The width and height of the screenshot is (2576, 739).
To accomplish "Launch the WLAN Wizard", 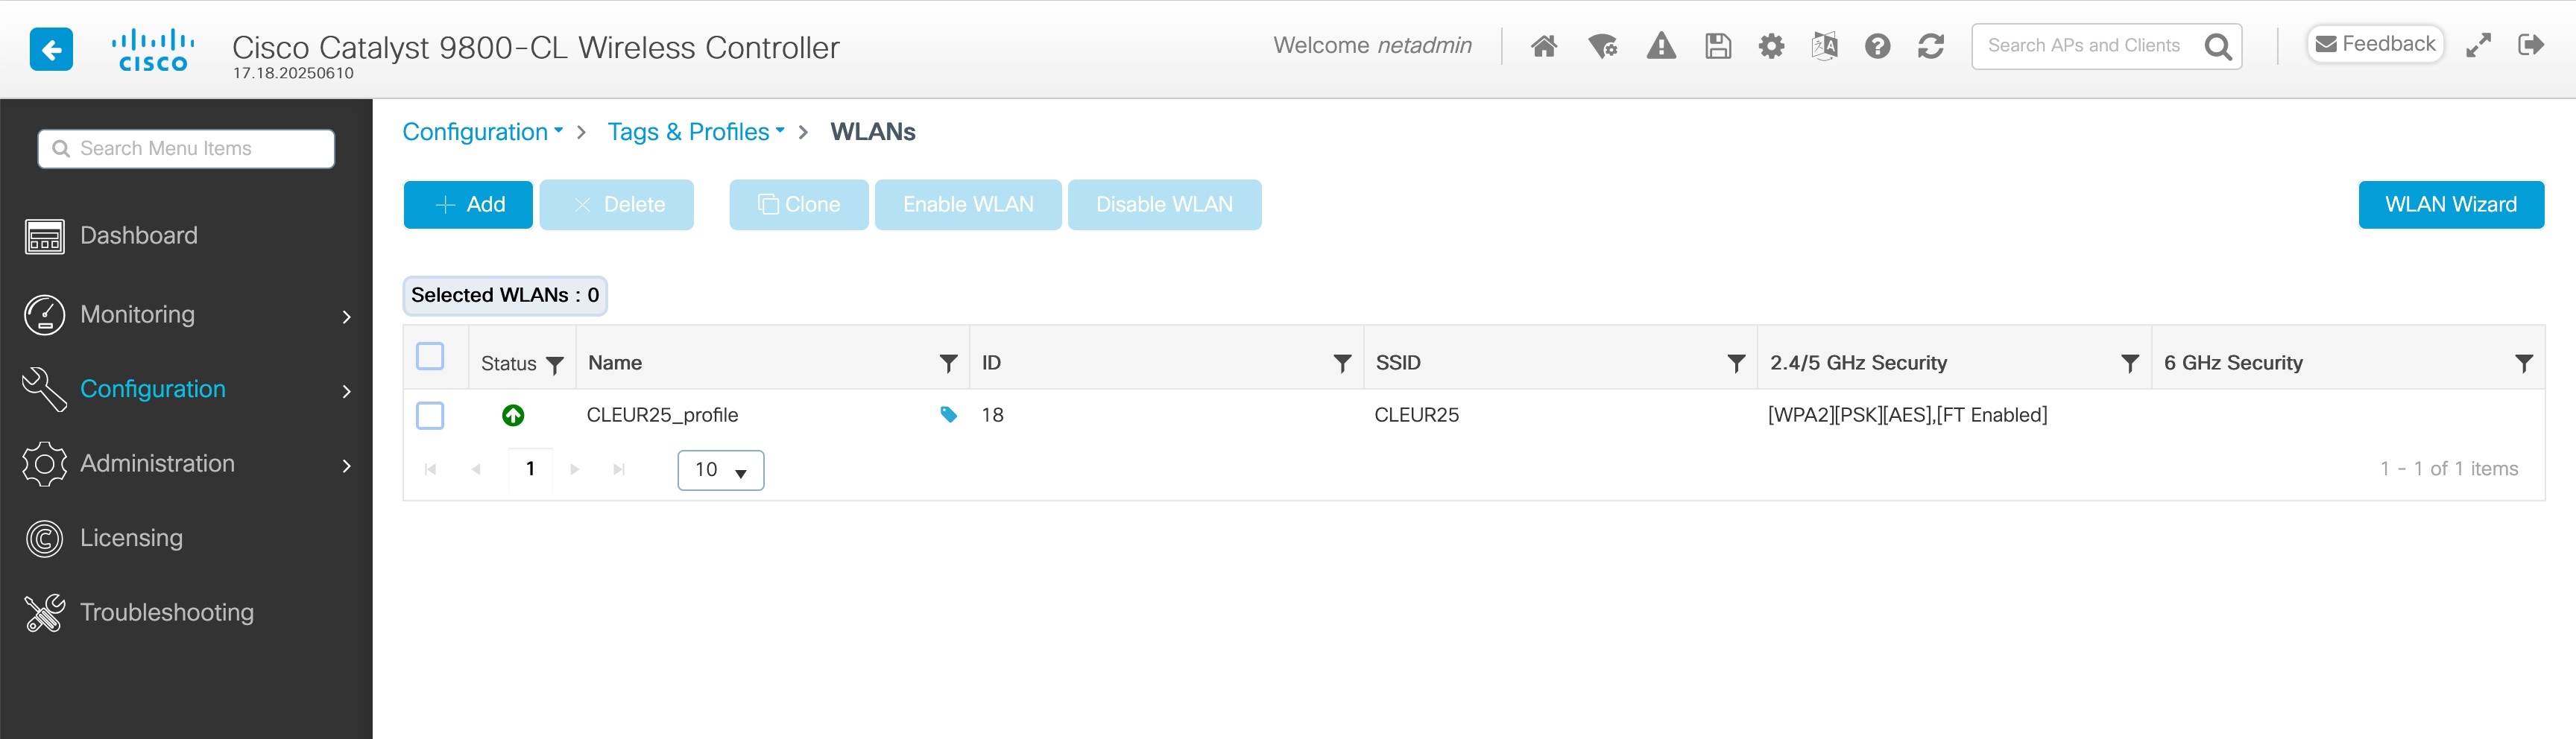I will coord(2451,205).
